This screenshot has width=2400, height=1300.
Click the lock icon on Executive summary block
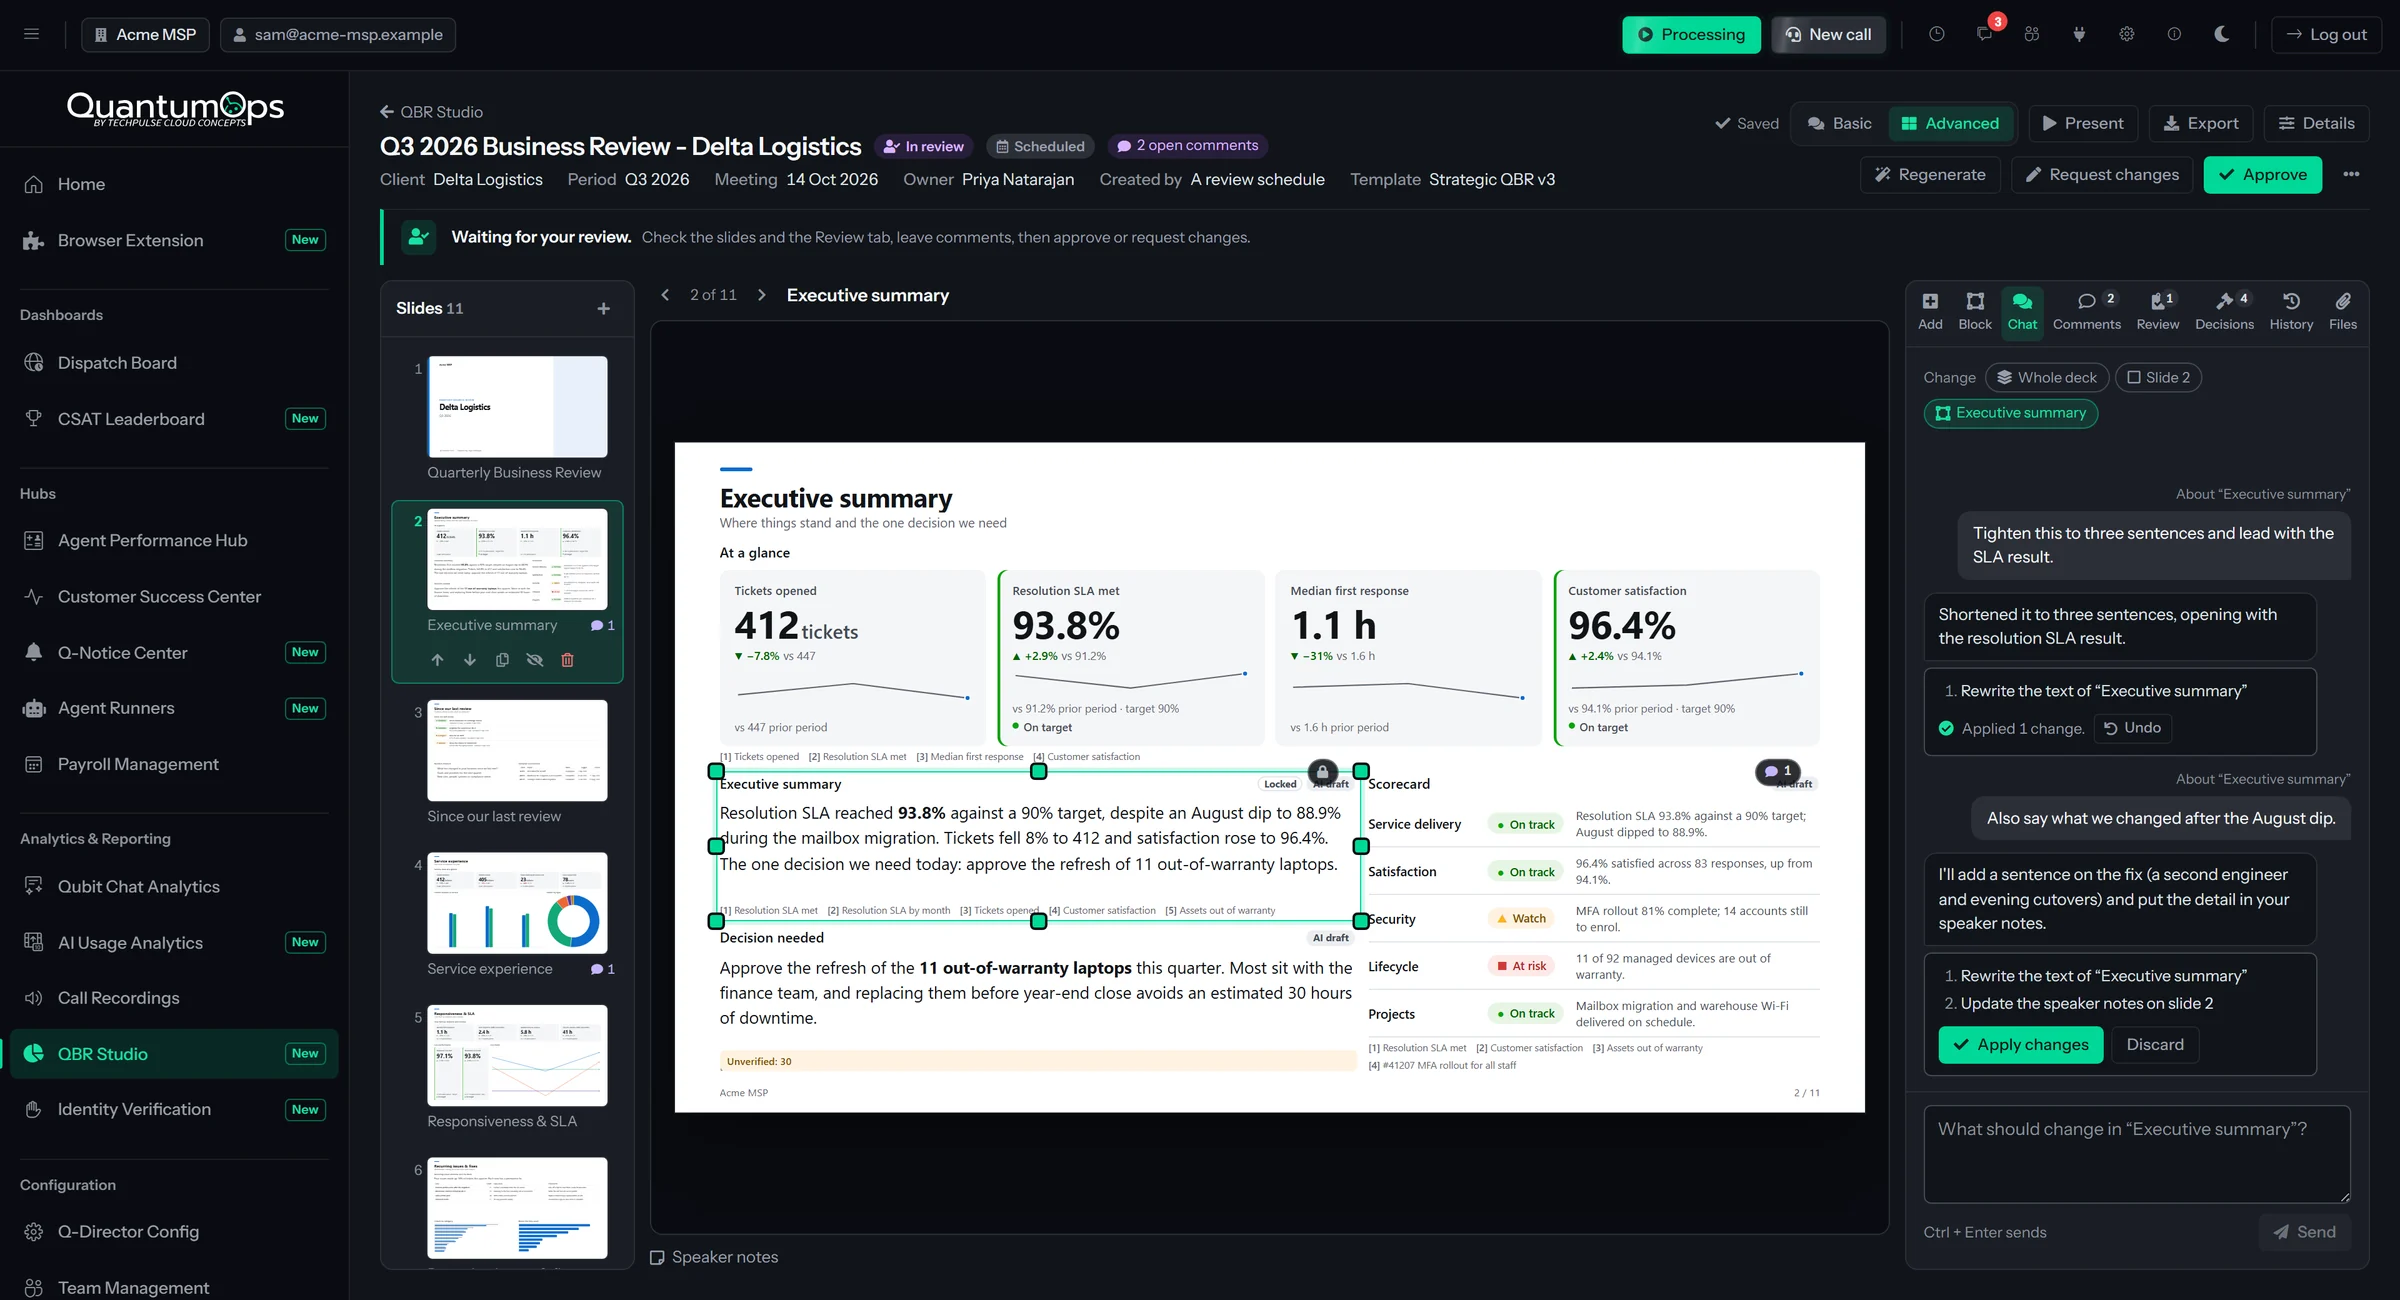pyautogui.click(x=1322, y=772)
